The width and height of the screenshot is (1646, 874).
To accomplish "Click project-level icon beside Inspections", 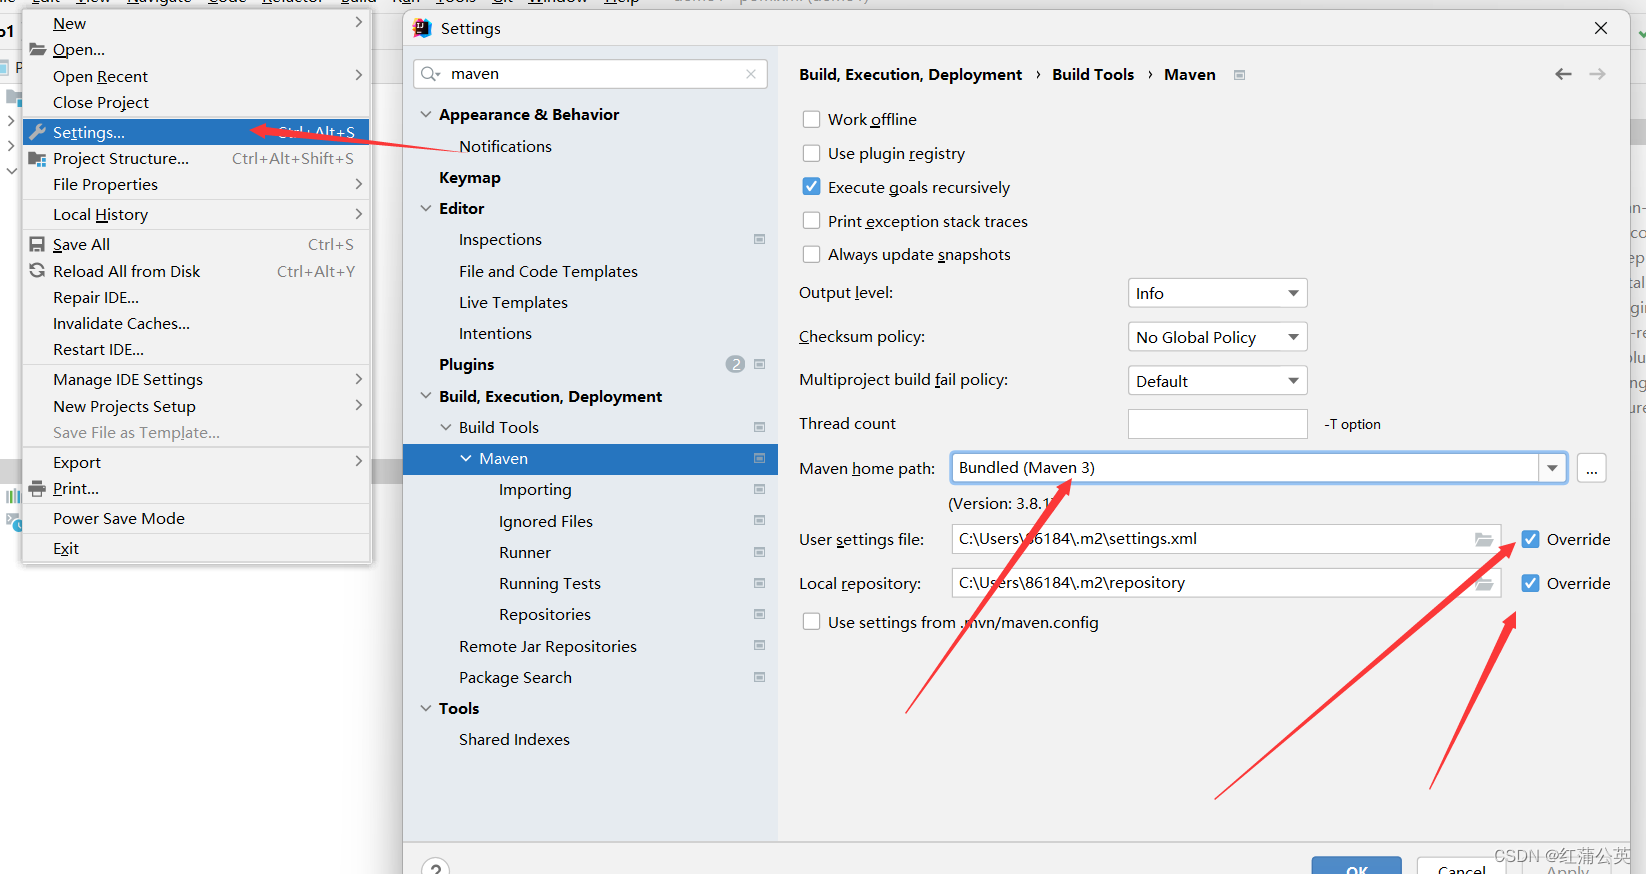I will pos(759,239).
